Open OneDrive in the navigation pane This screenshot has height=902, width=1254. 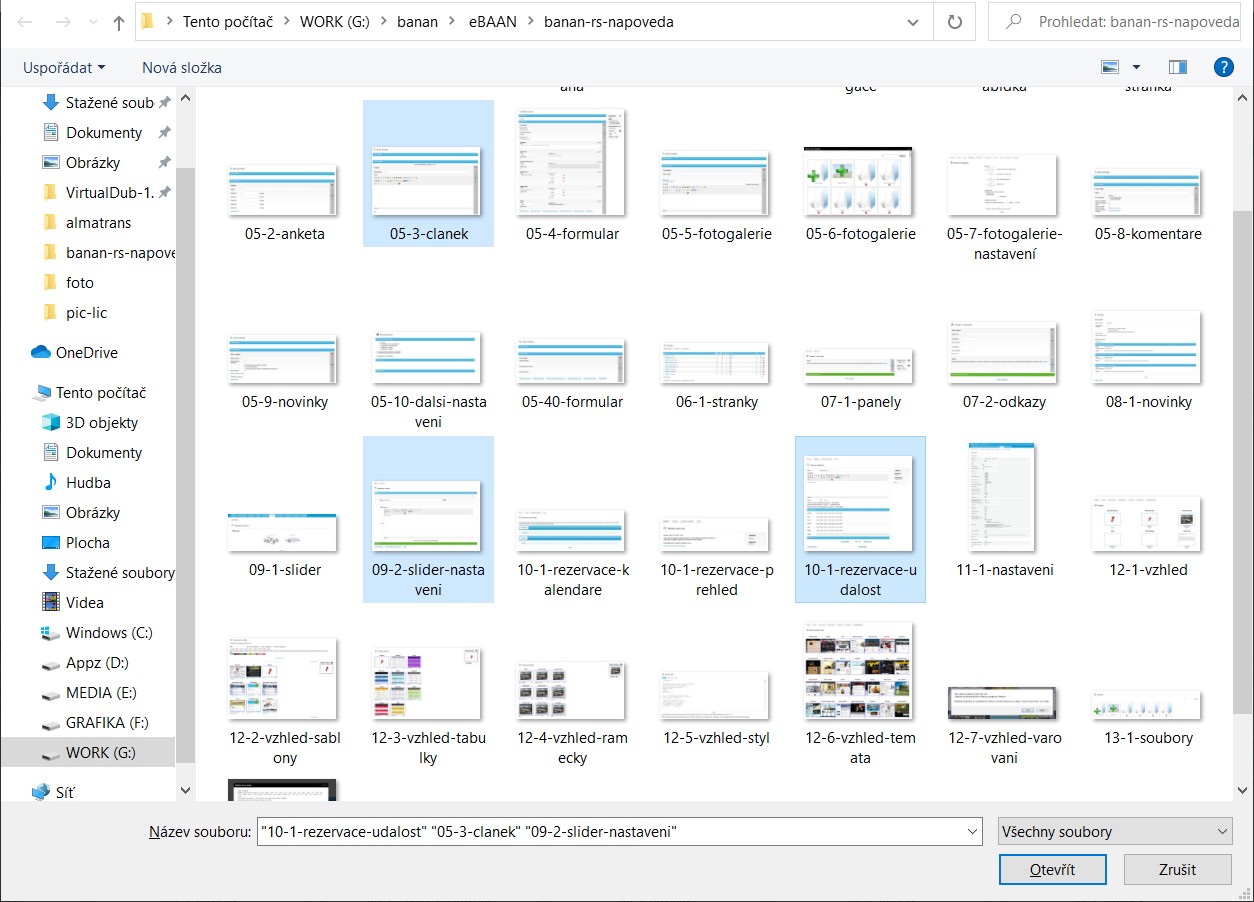tap(86, 352)
